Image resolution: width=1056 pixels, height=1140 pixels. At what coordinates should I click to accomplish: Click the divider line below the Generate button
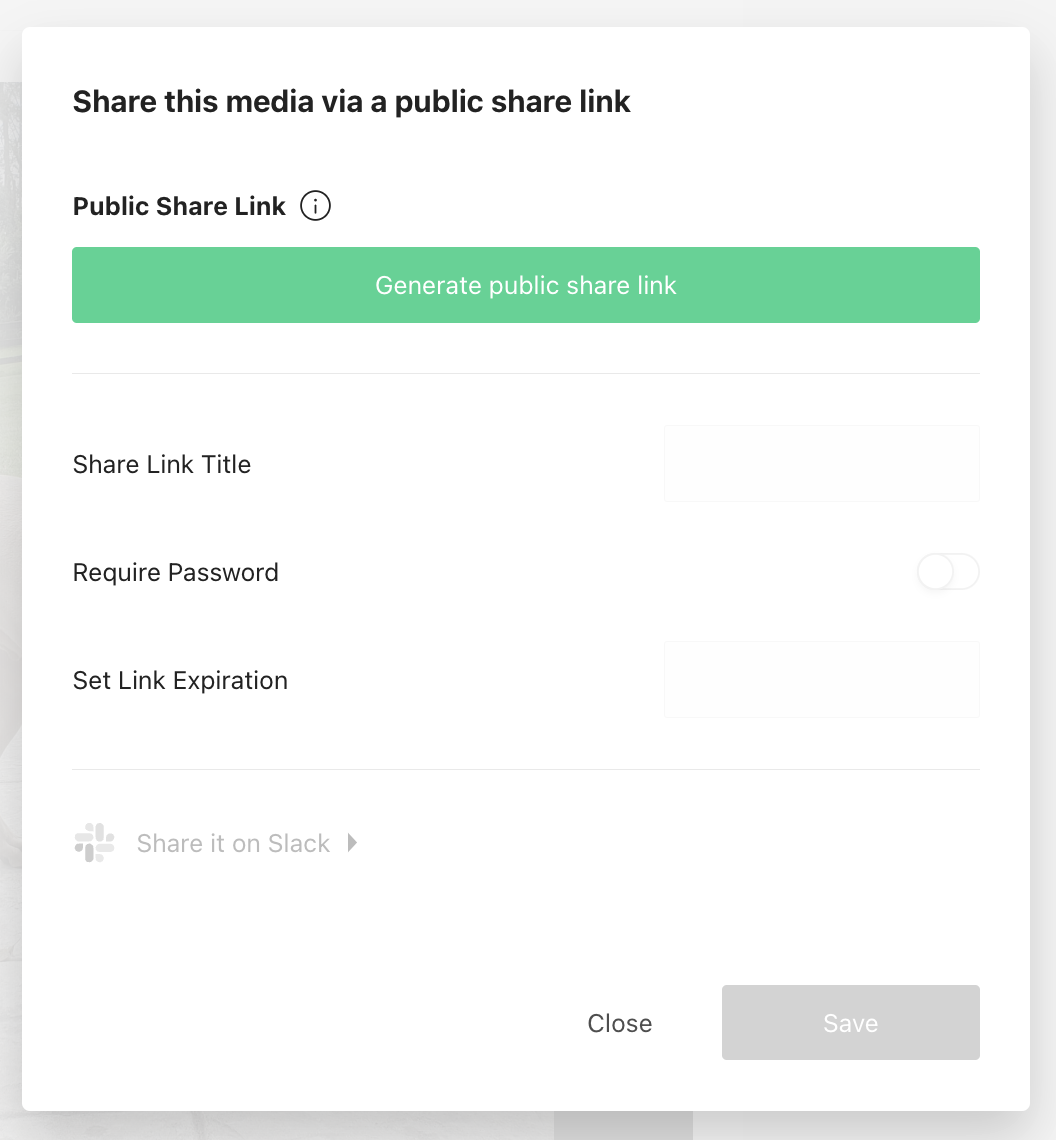pyautogui.click(x=526, y=374)
